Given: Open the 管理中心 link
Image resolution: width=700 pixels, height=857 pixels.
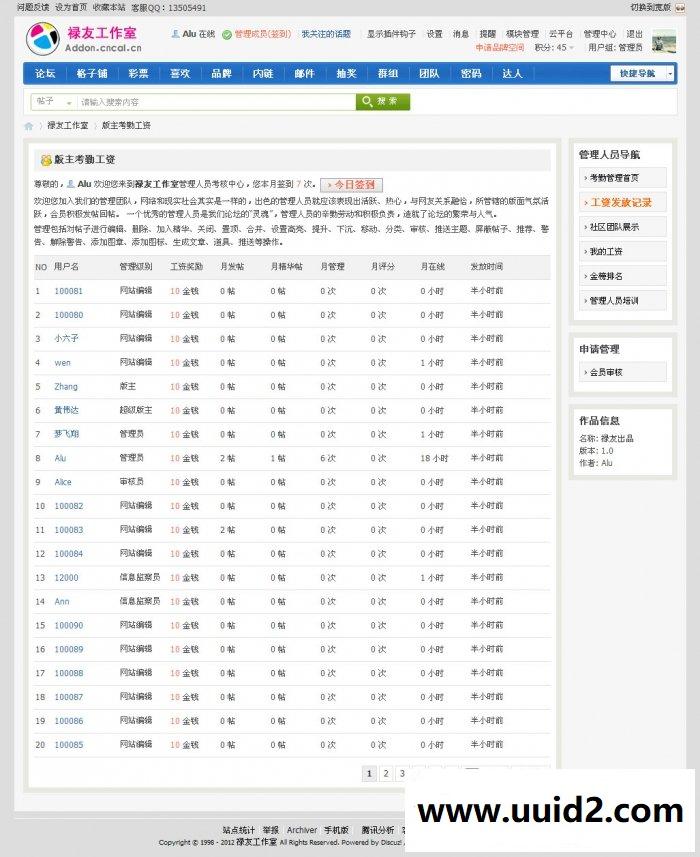Looking at the screenshot, I should click(599, 34).
